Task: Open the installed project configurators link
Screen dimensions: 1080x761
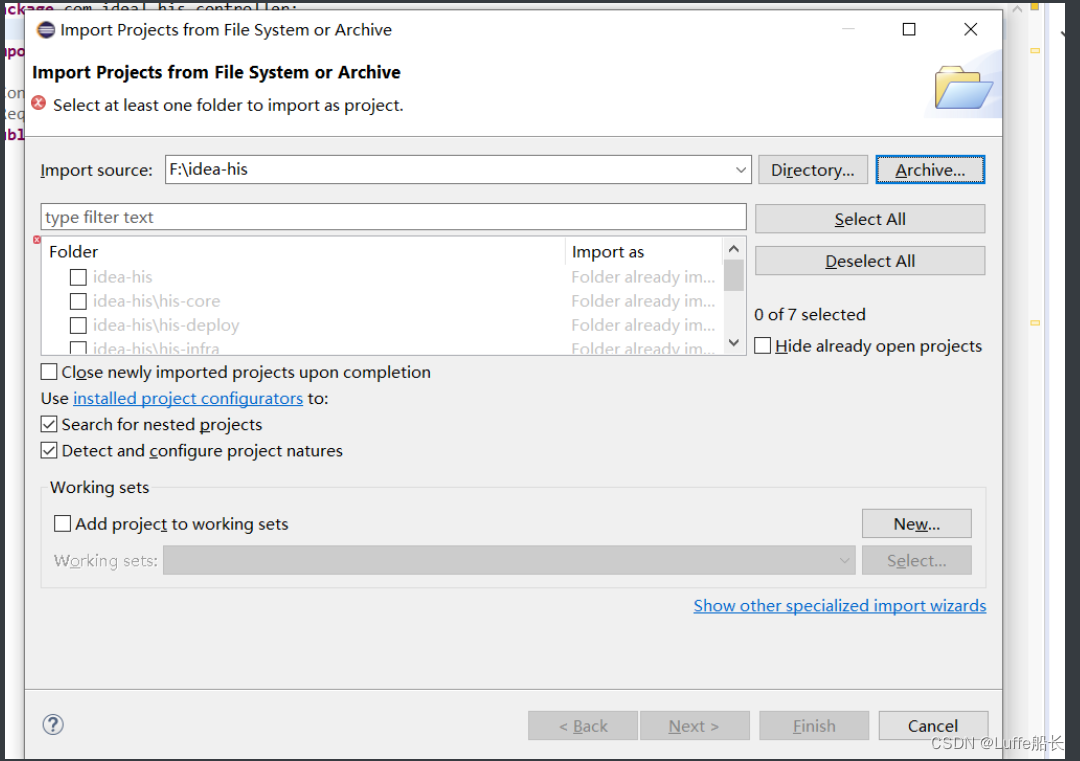Action: pyautogui.click(x=187, y=398)
